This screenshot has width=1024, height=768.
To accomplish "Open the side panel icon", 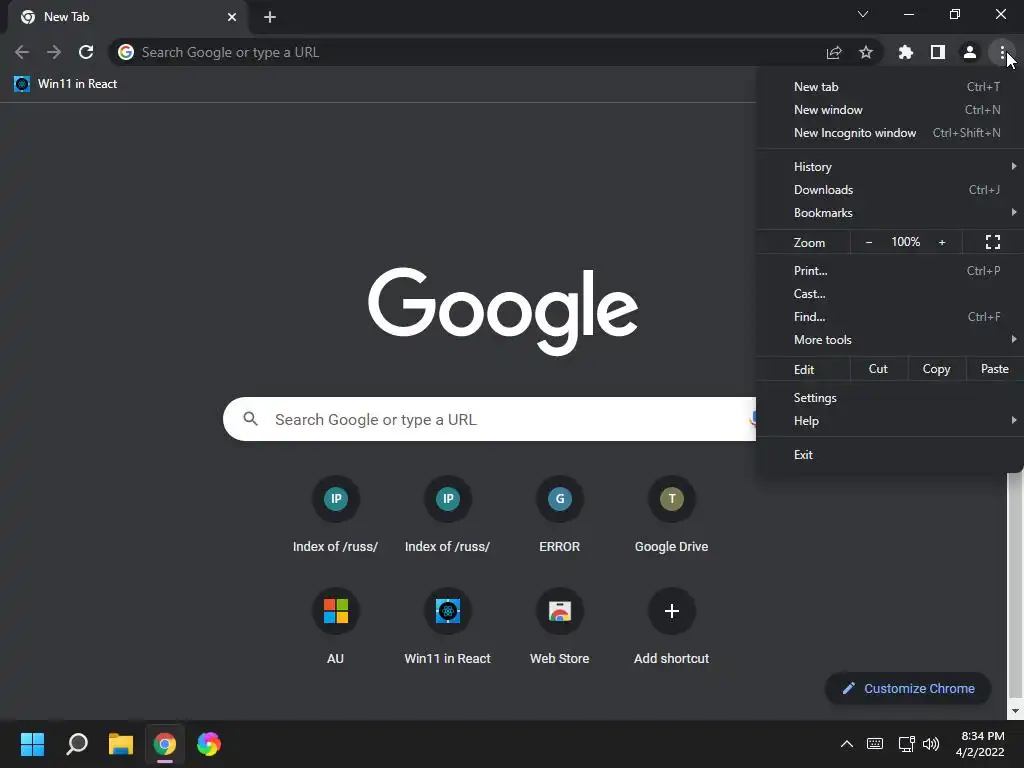I will (x=938, y=52).
